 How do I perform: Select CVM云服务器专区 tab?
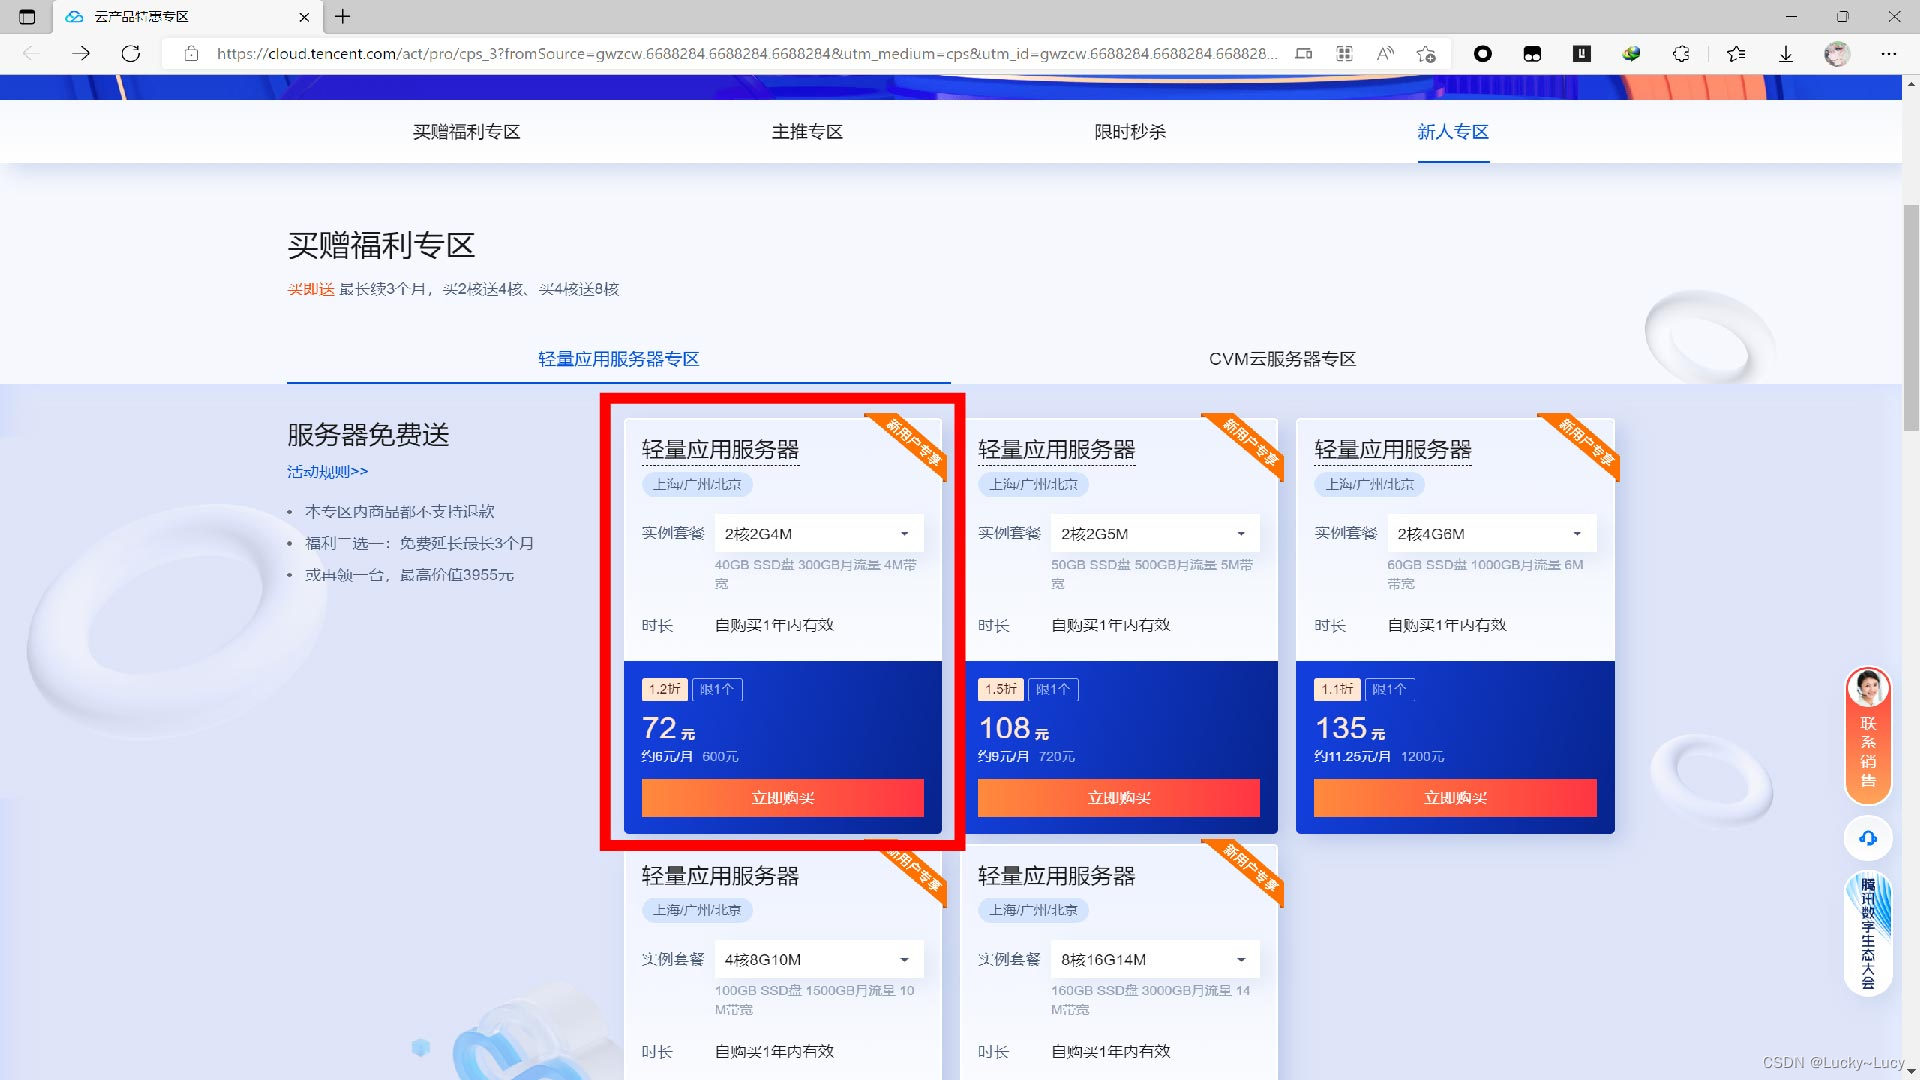pos(1283,359)
